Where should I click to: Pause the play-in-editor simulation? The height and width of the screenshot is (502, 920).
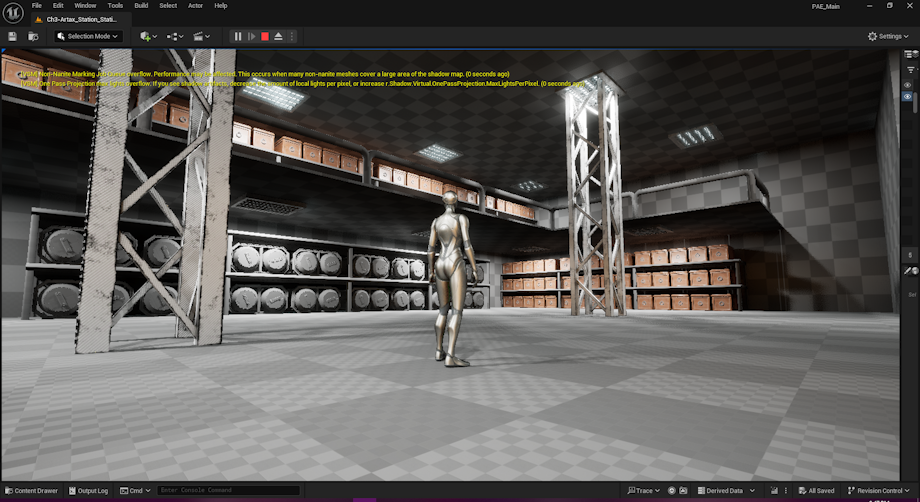click(238, 36)
